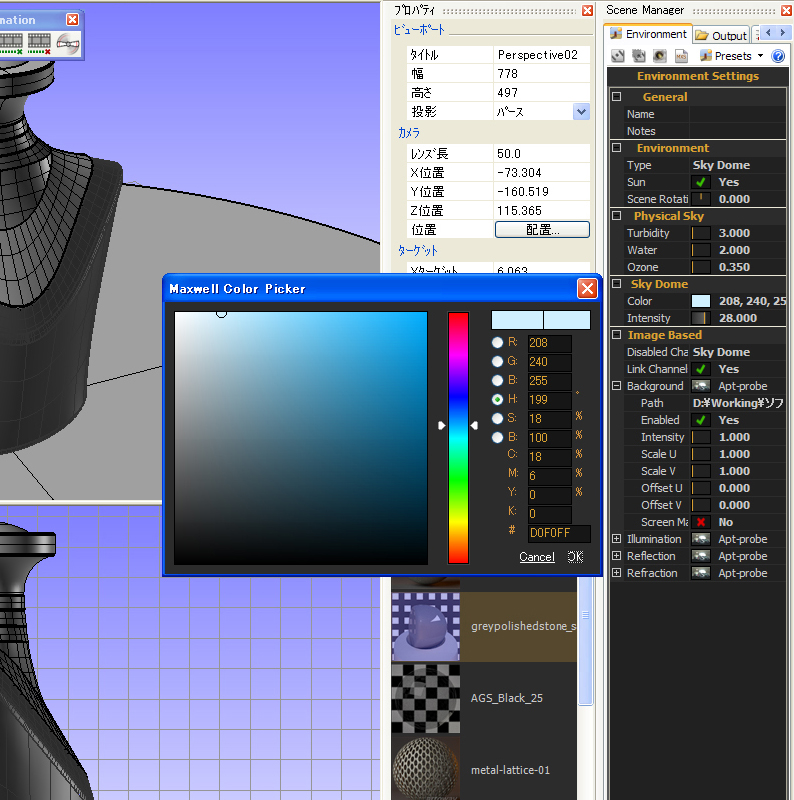794x800 pixels.
Task: Click the MXS file icon in Scene Manager
Action: [x=681, y=56]
